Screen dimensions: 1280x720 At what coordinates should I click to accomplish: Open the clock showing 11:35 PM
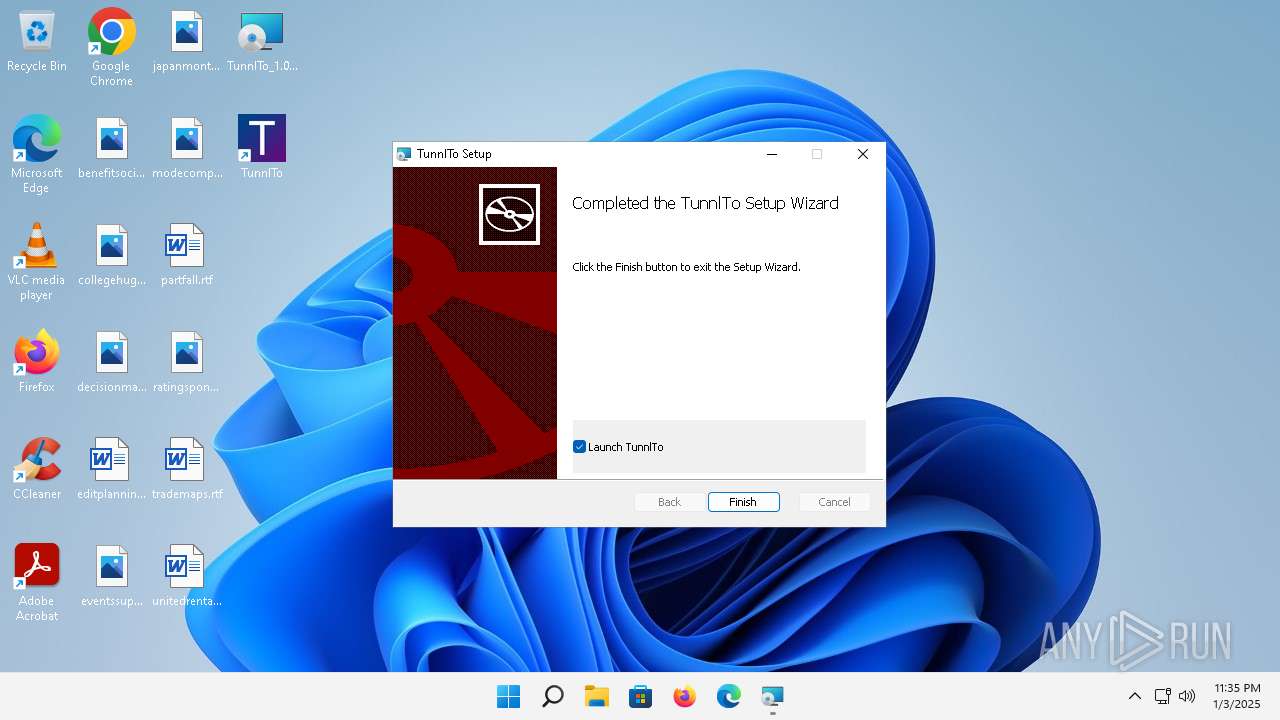[x=1237, y=696]
